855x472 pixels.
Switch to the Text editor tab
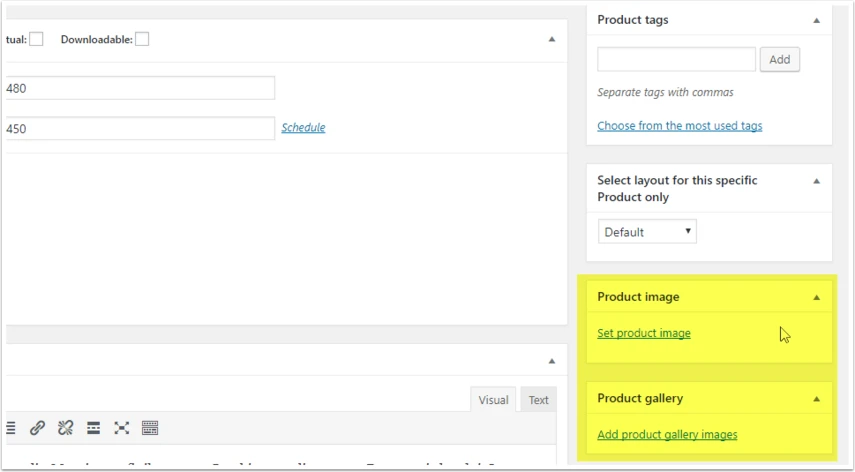[x=538, y=400]
